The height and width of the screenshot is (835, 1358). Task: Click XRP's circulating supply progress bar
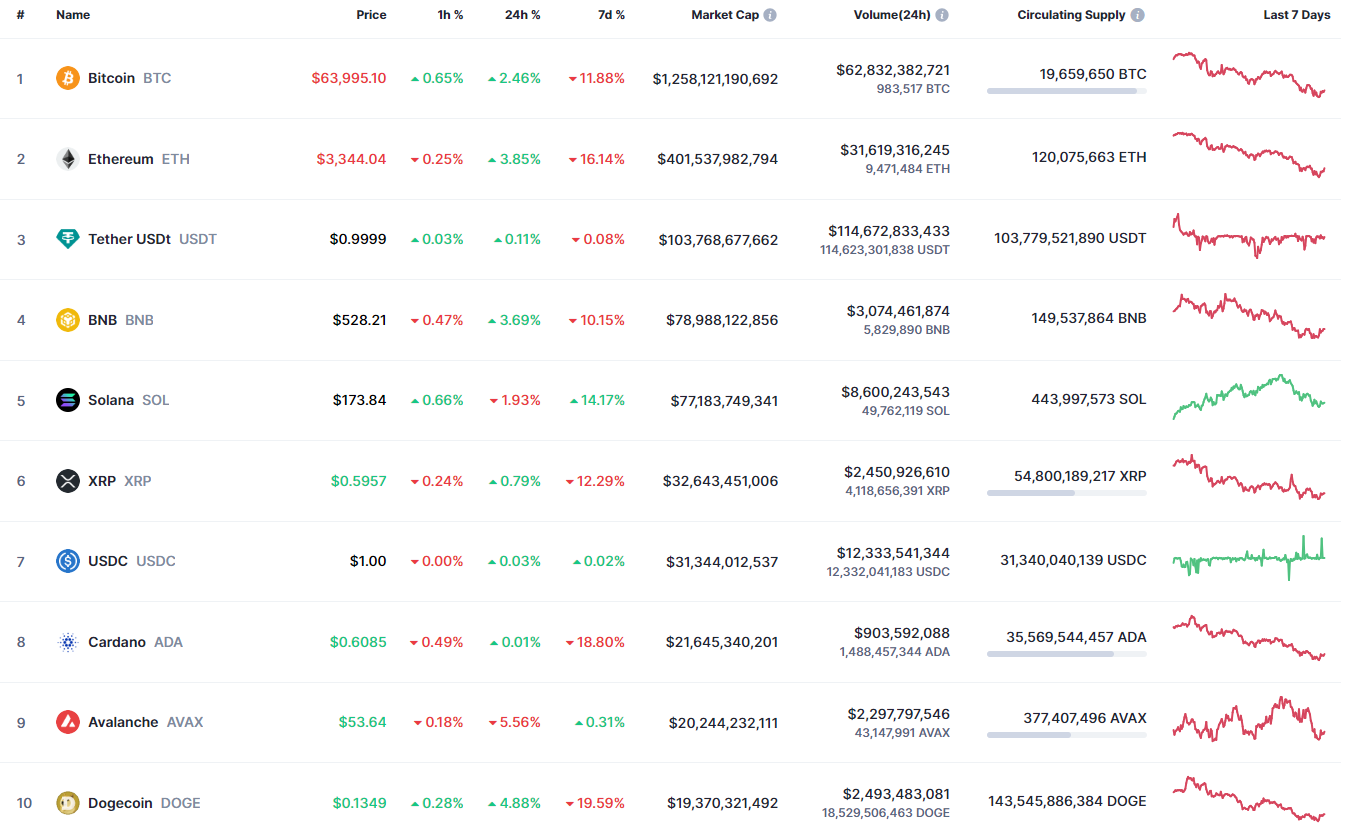[1066, 493]
